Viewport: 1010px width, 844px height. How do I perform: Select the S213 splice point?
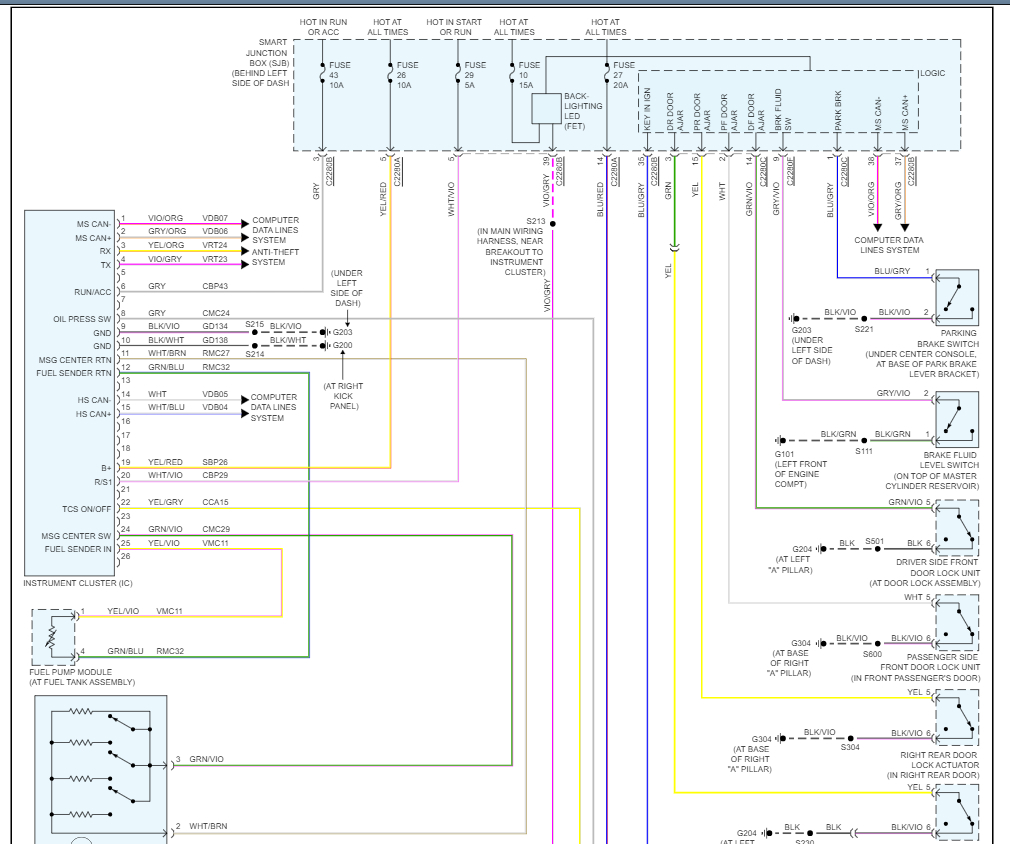click(x=553, y=223)
